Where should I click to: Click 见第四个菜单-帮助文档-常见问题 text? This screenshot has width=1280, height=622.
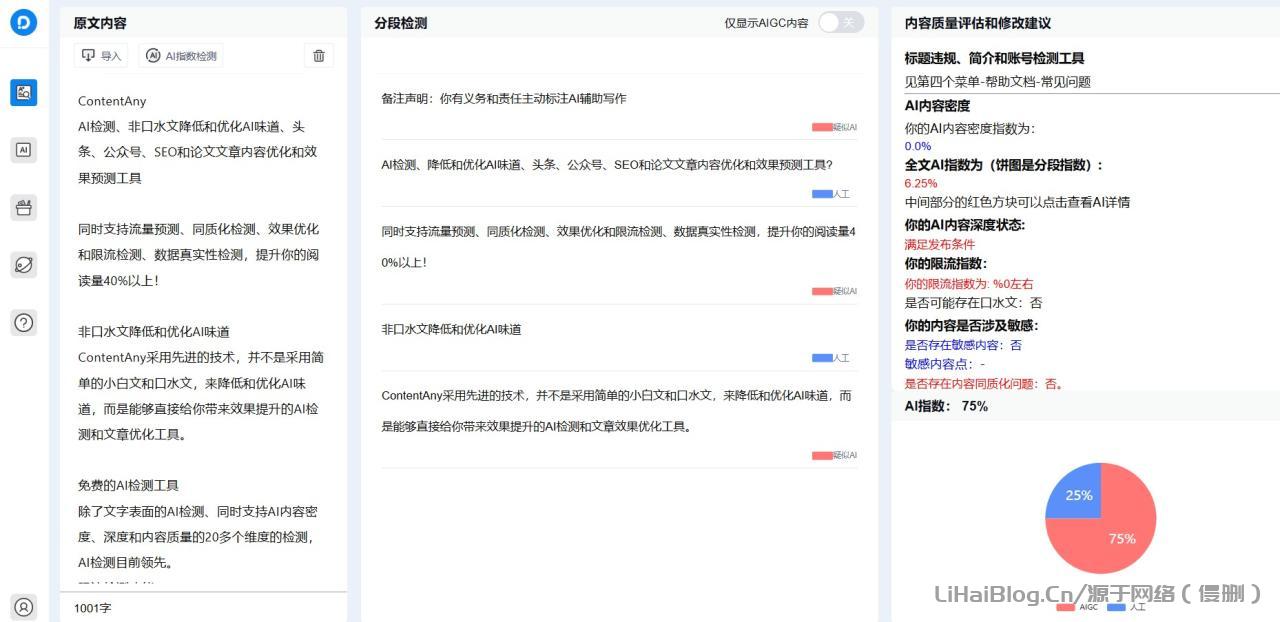(998, 82)
